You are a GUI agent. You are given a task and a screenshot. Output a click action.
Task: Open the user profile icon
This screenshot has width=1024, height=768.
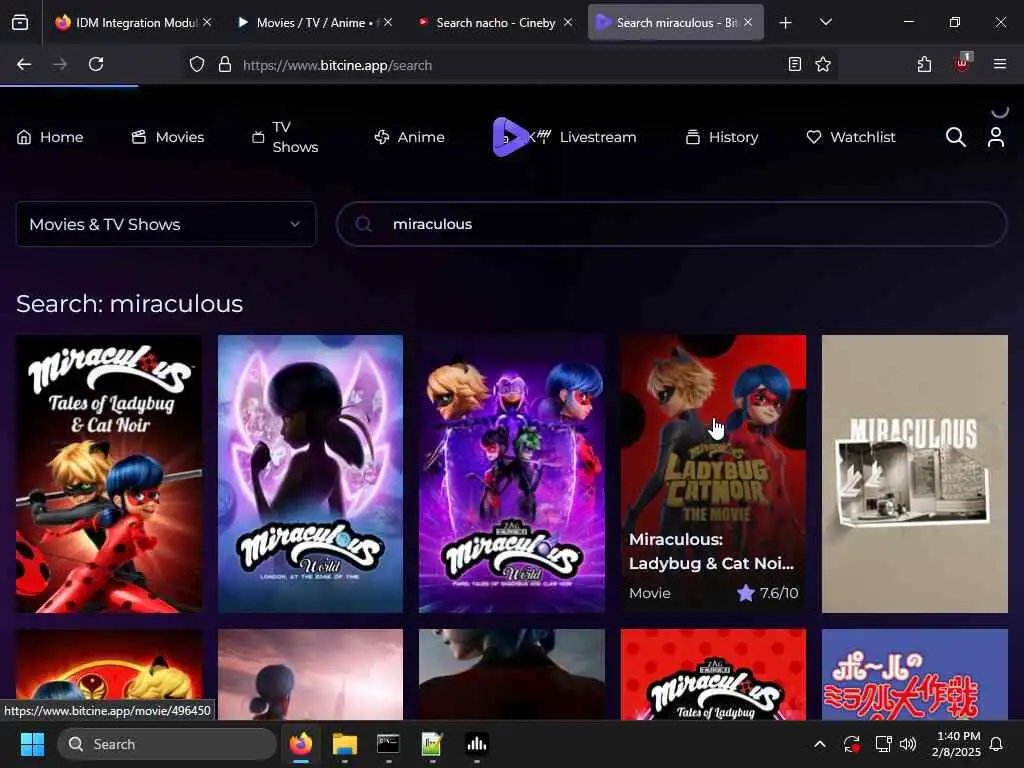(996, 137)
